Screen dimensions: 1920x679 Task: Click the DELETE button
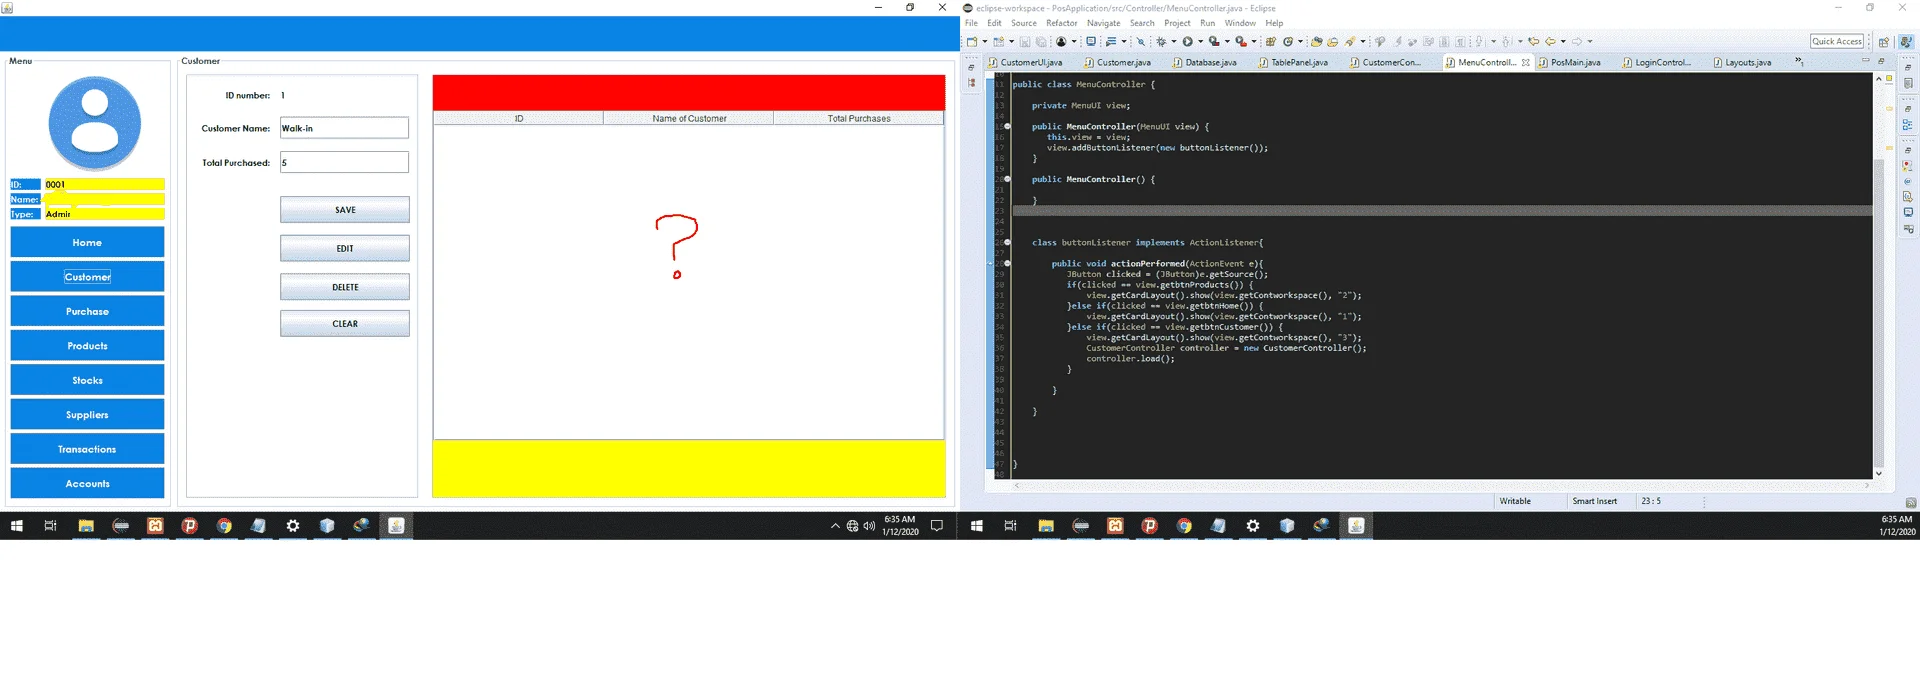coord(345,287)
